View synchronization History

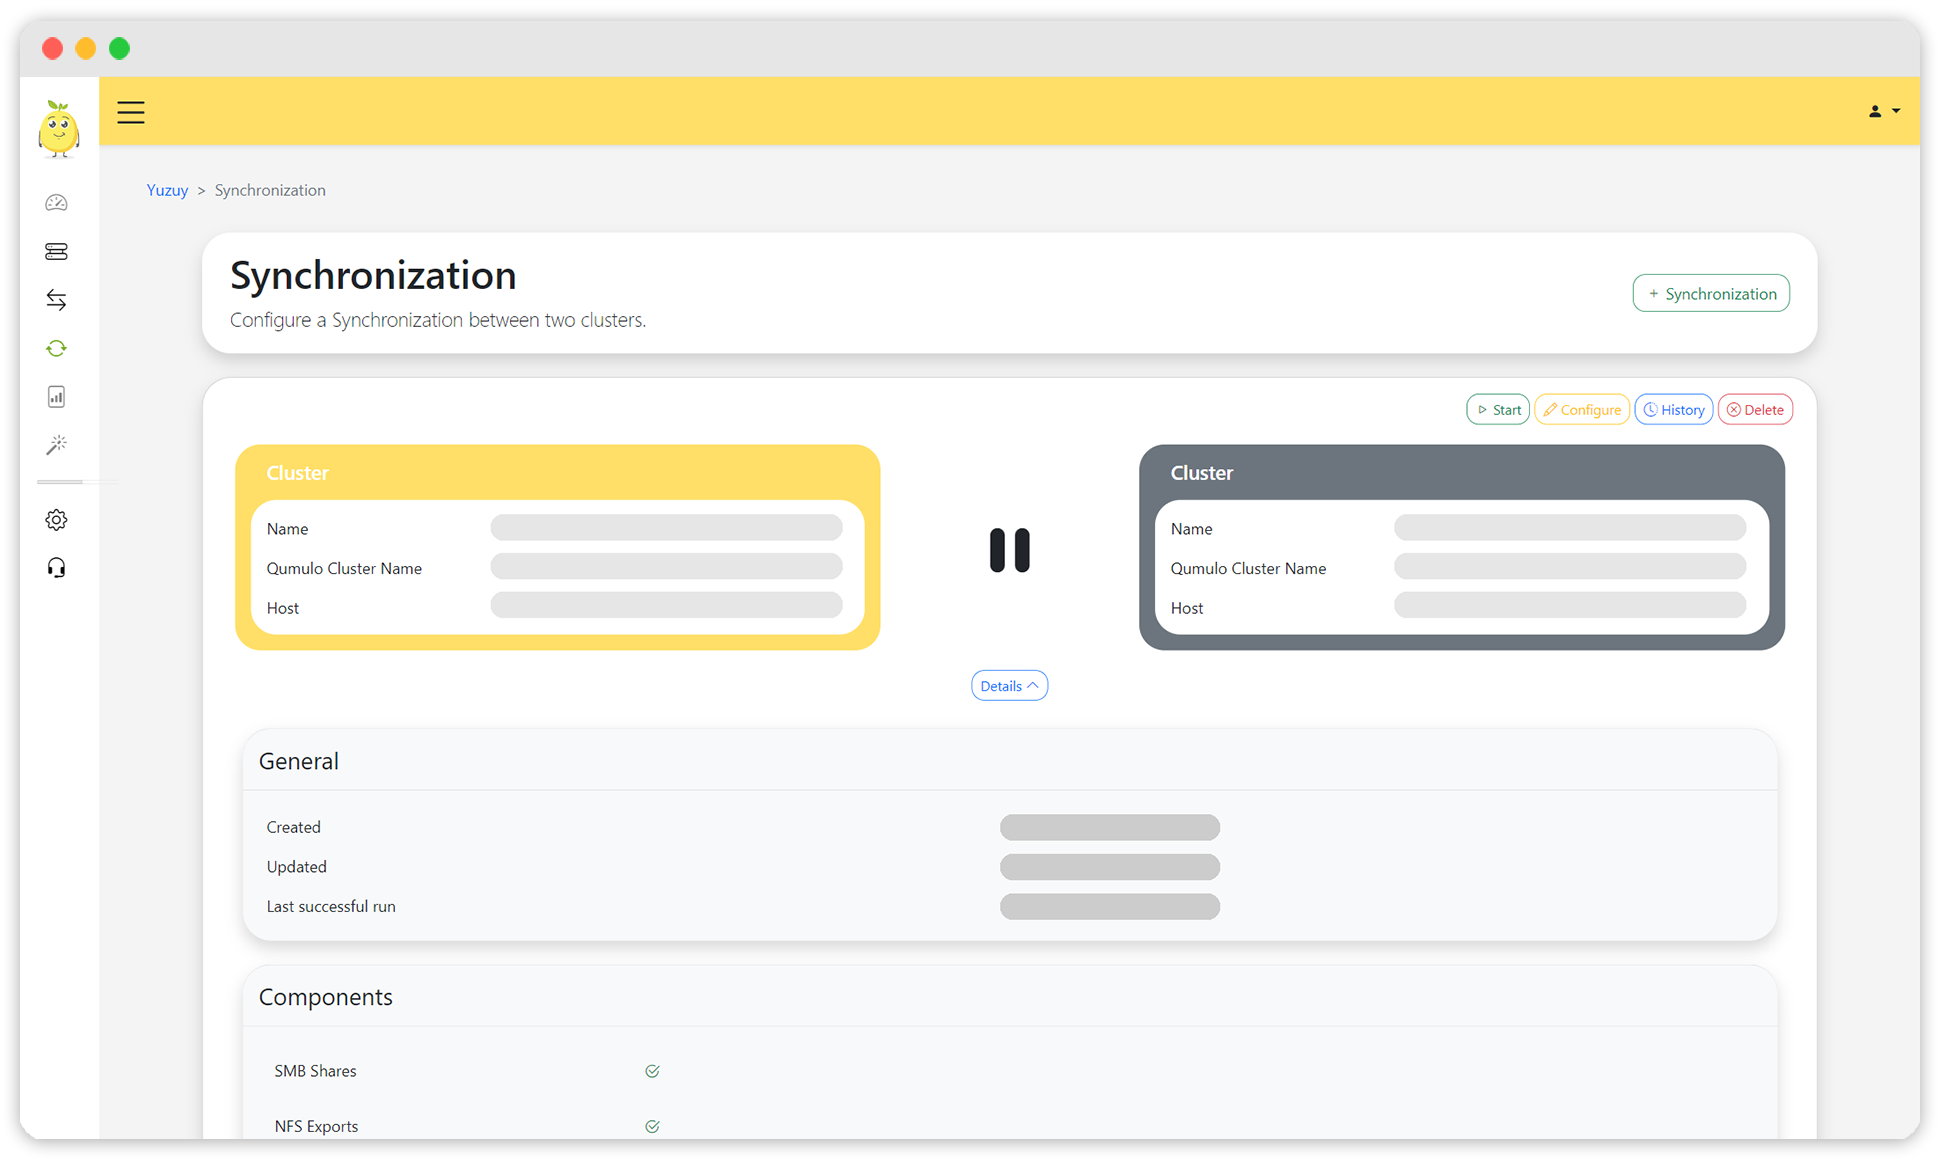pos(1674,410)
